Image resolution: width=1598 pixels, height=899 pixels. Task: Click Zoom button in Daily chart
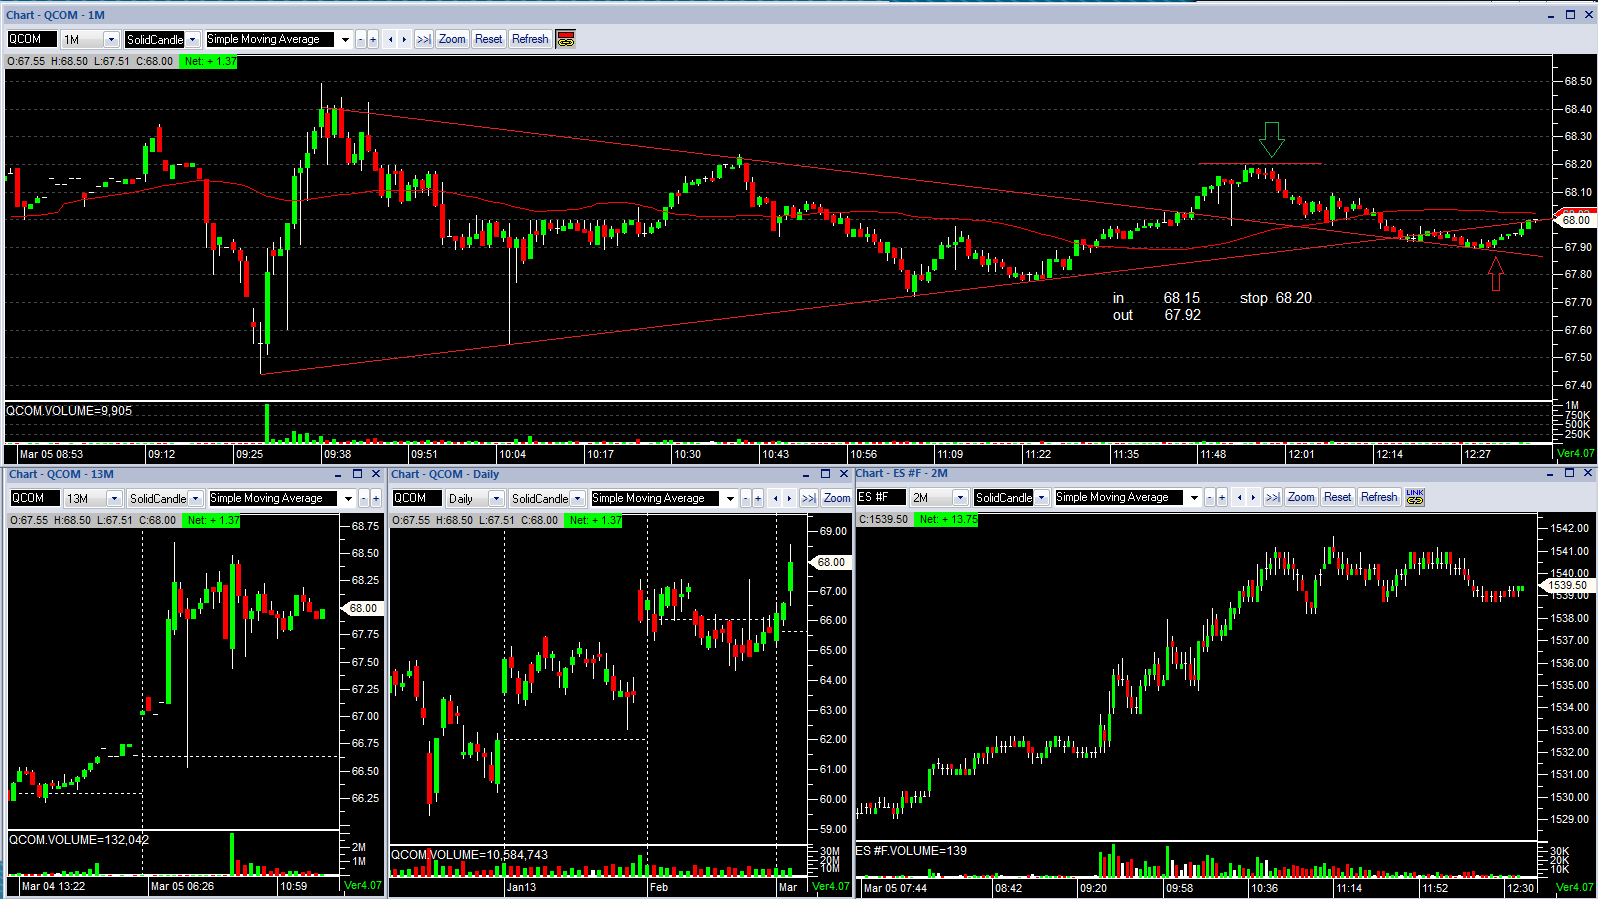pyautogui.click(x=837, y=498)
